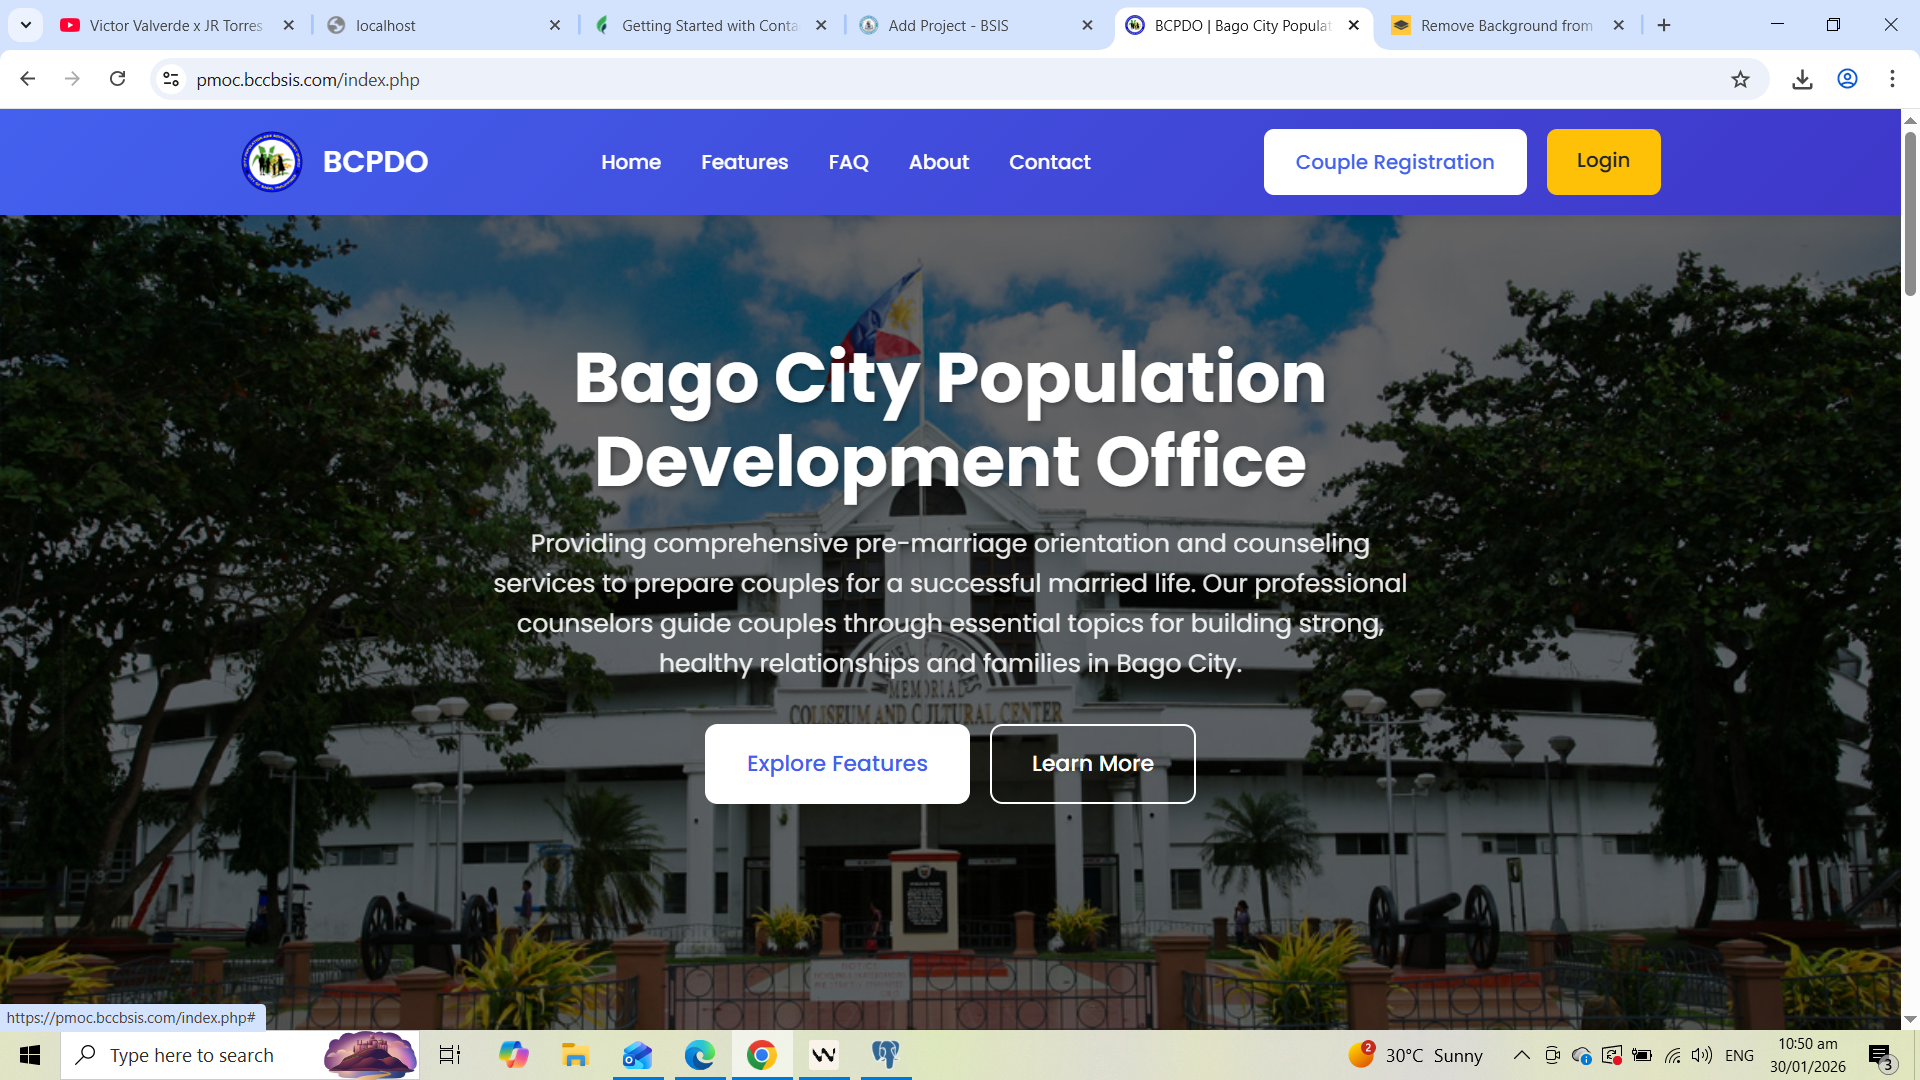Screen dimensions: 1920x1080
Task: Switch to the localhost tab
Action: coord(440,25)
